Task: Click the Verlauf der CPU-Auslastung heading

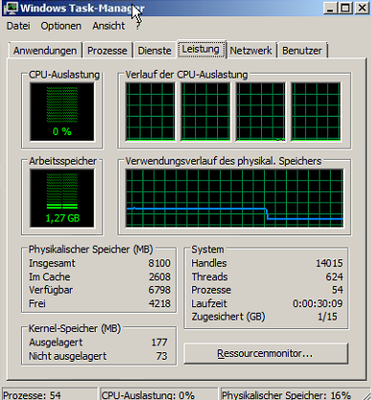Action: click(x=187, y=75)
